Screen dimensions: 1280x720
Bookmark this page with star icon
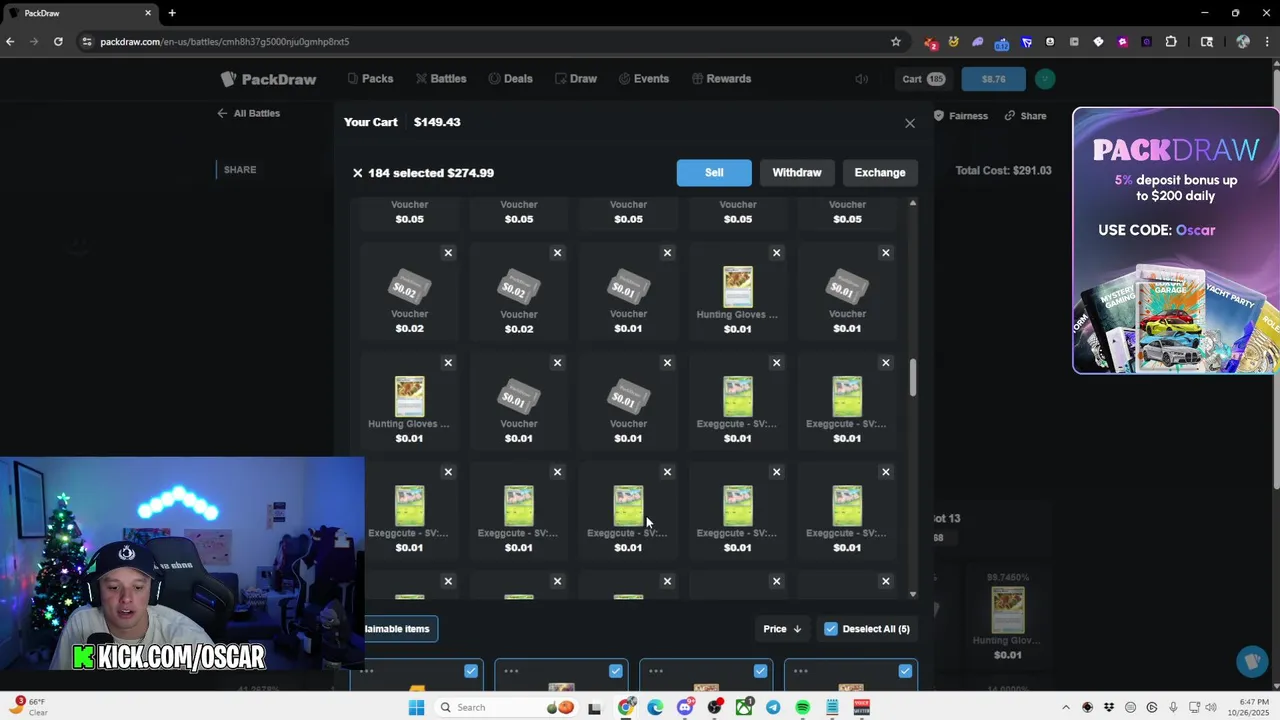896,42
